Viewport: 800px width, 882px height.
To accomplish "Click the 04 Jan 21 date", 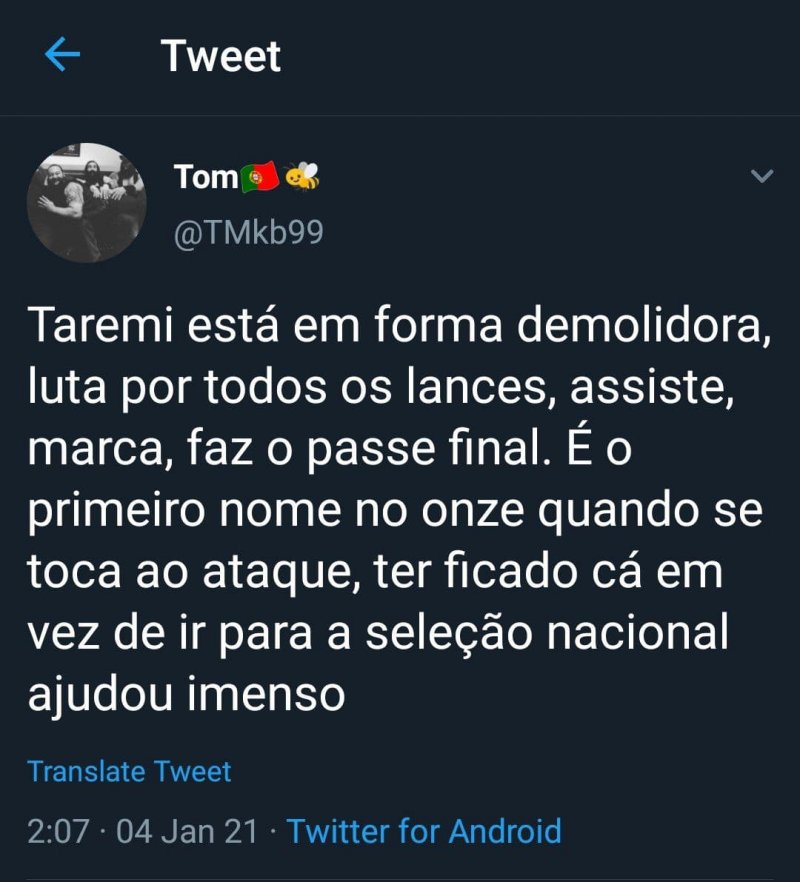I will pyautogui.click(x=187, y=831).
